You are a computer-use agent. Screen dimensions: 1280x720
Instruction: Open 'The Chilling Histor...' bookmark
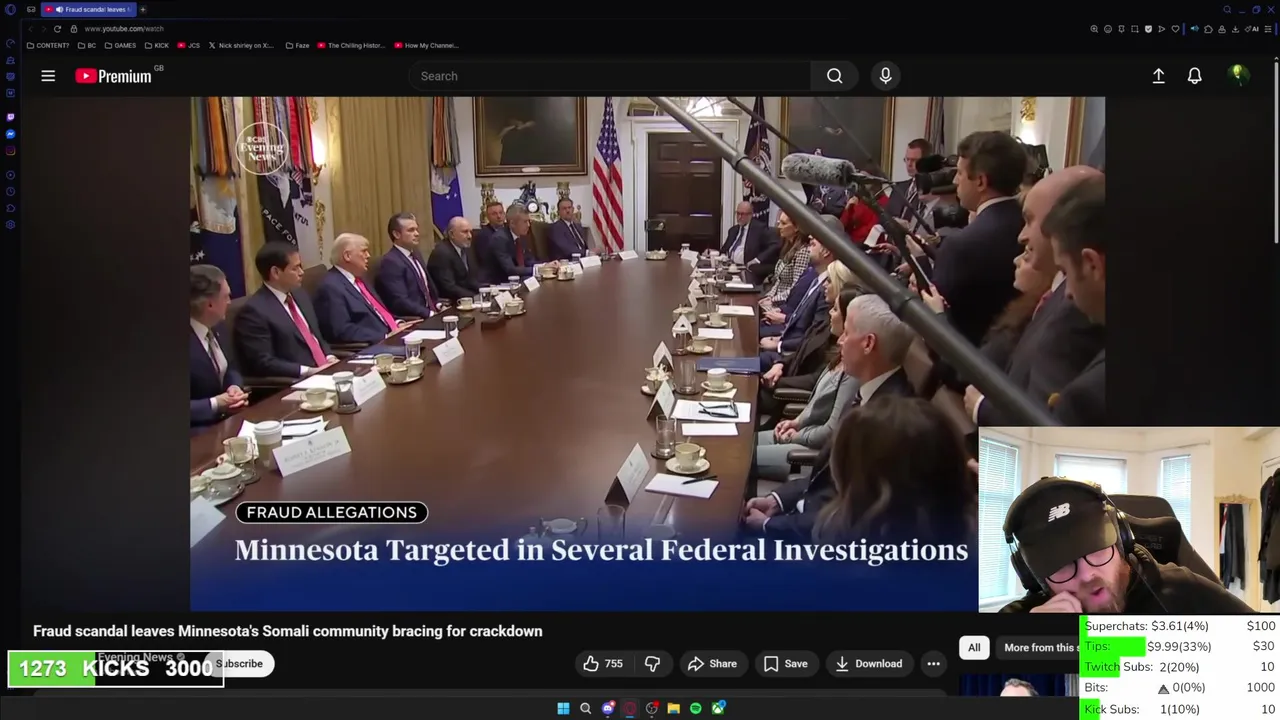tap(351, 45)
